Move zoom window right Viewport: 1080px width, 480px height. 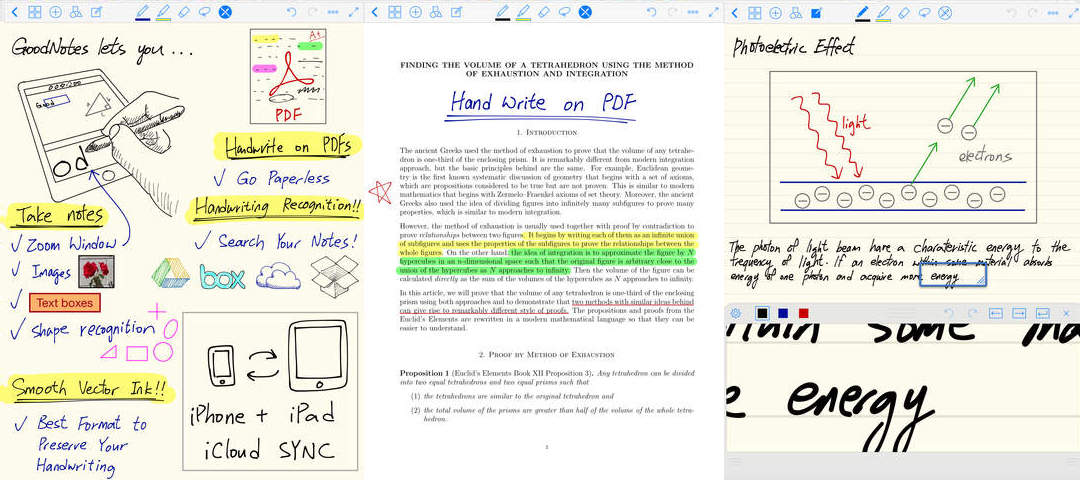point(1019,313)
